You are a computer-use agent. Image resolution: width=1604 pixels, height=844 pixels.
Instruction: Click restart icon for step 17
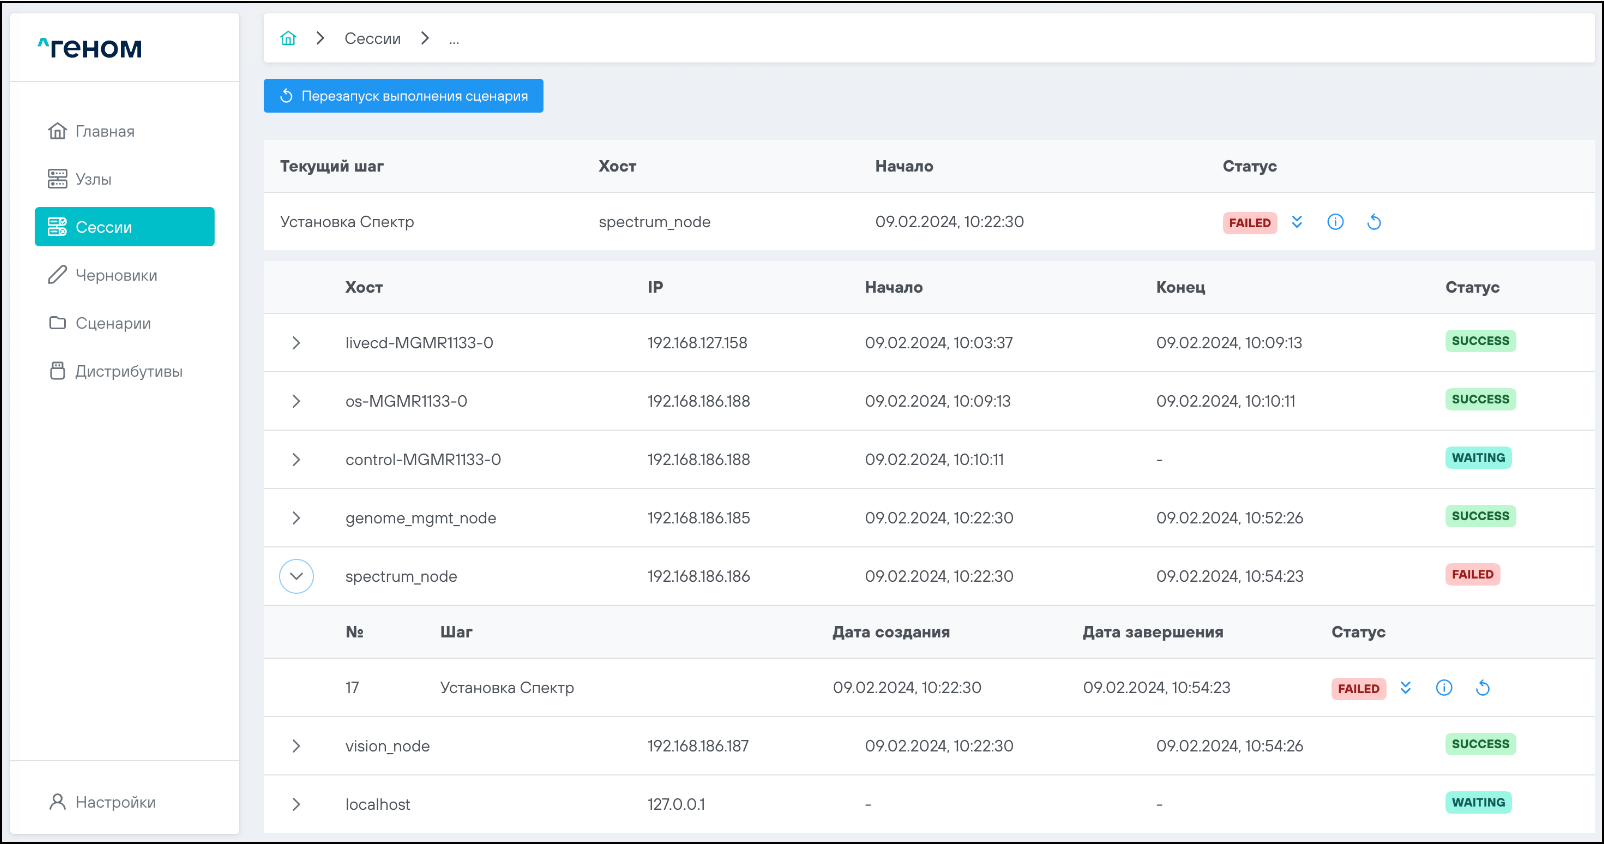click(x=1483, y=688)
